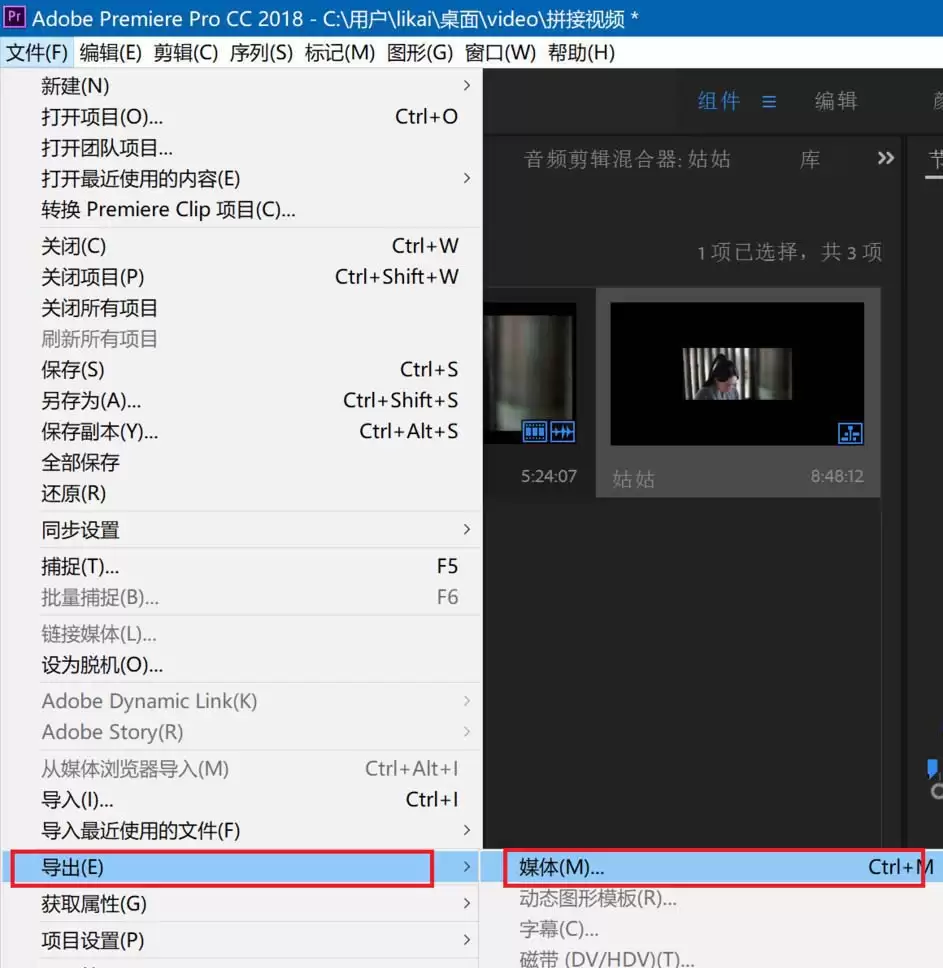This screenshot has height=968, width=943.
Task: Select the 5:24:07 video clip thumbnail
Action: (530, 373)
